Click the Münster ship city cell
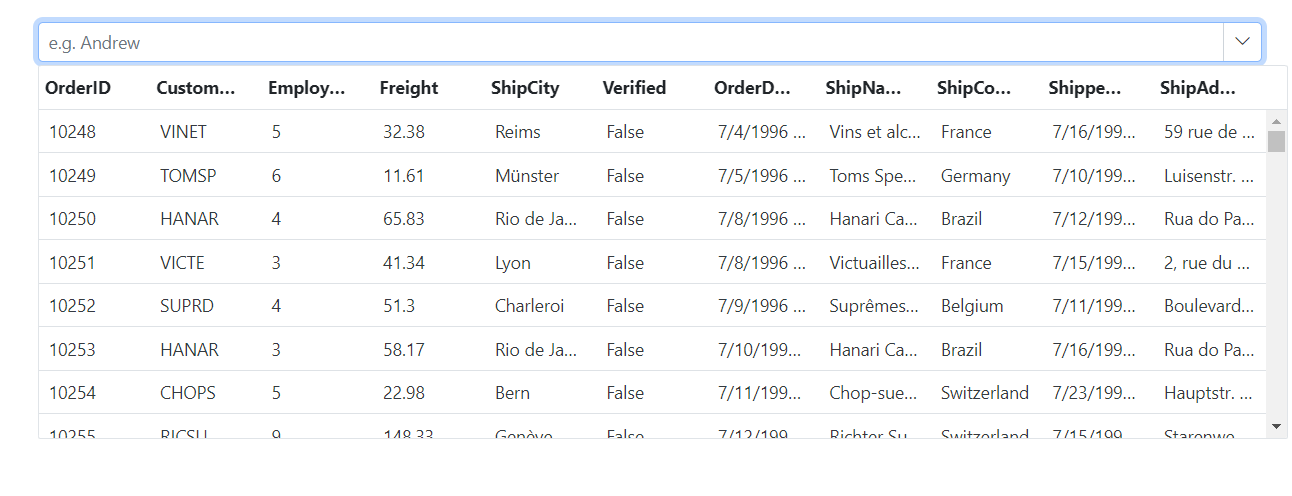Screen dimensions: 1292x496 (527, 176)
